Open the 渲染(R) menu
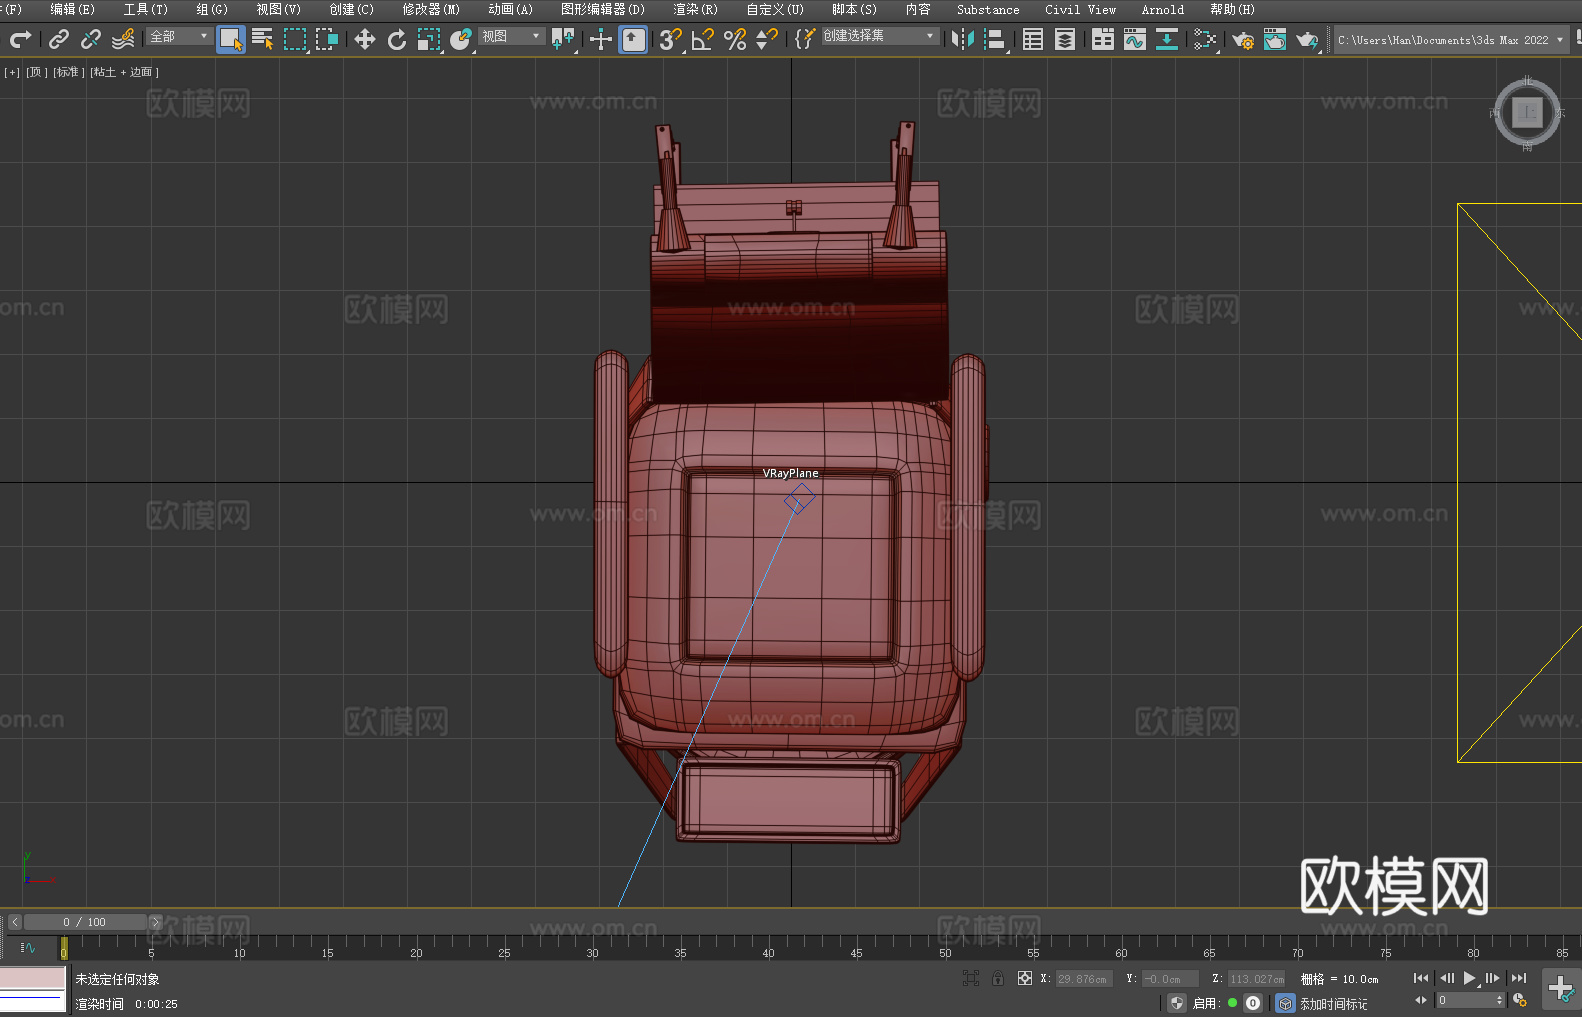This screenshot has width=1582, height=1017. point(695,9)
